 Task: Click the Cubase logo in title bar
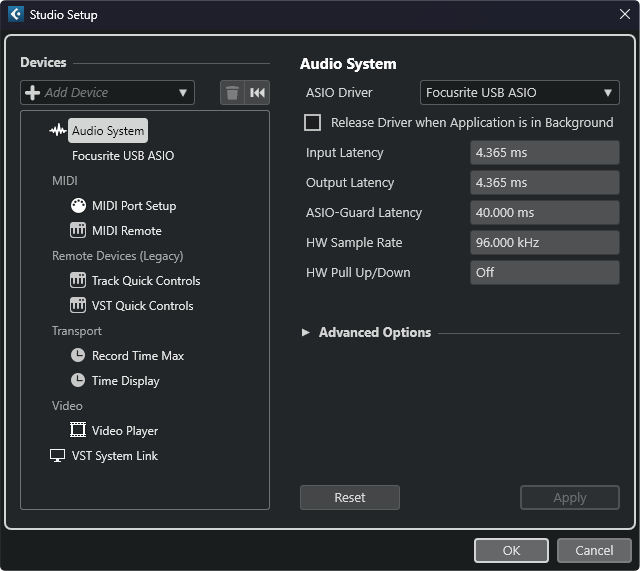16,14
